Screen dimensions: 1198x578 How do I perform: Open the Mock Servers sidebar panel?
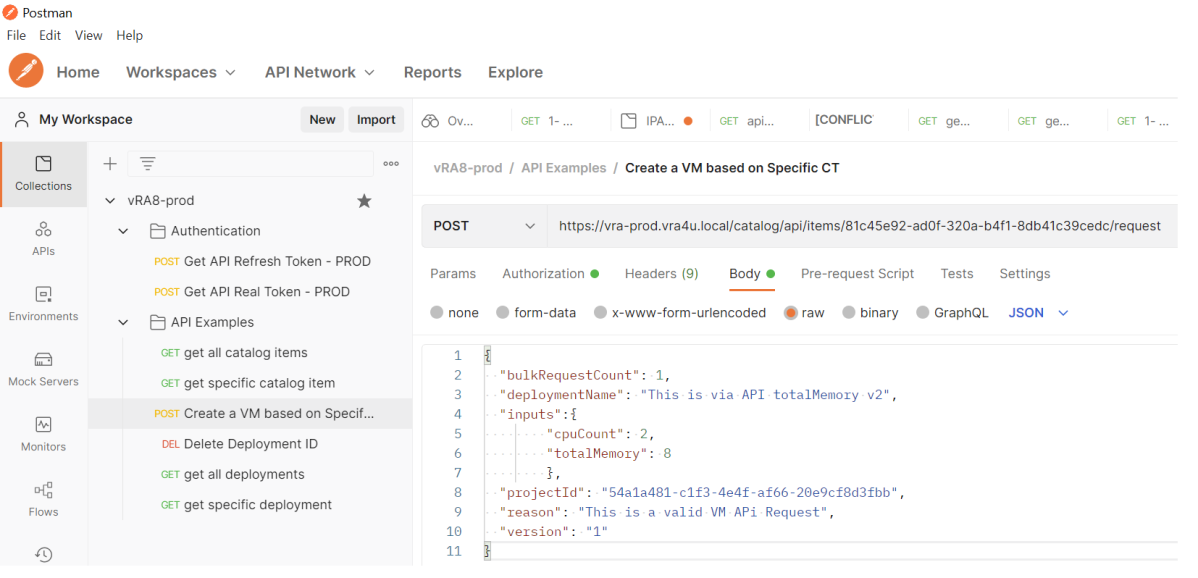pyautogui.click(x=43, y=369)
